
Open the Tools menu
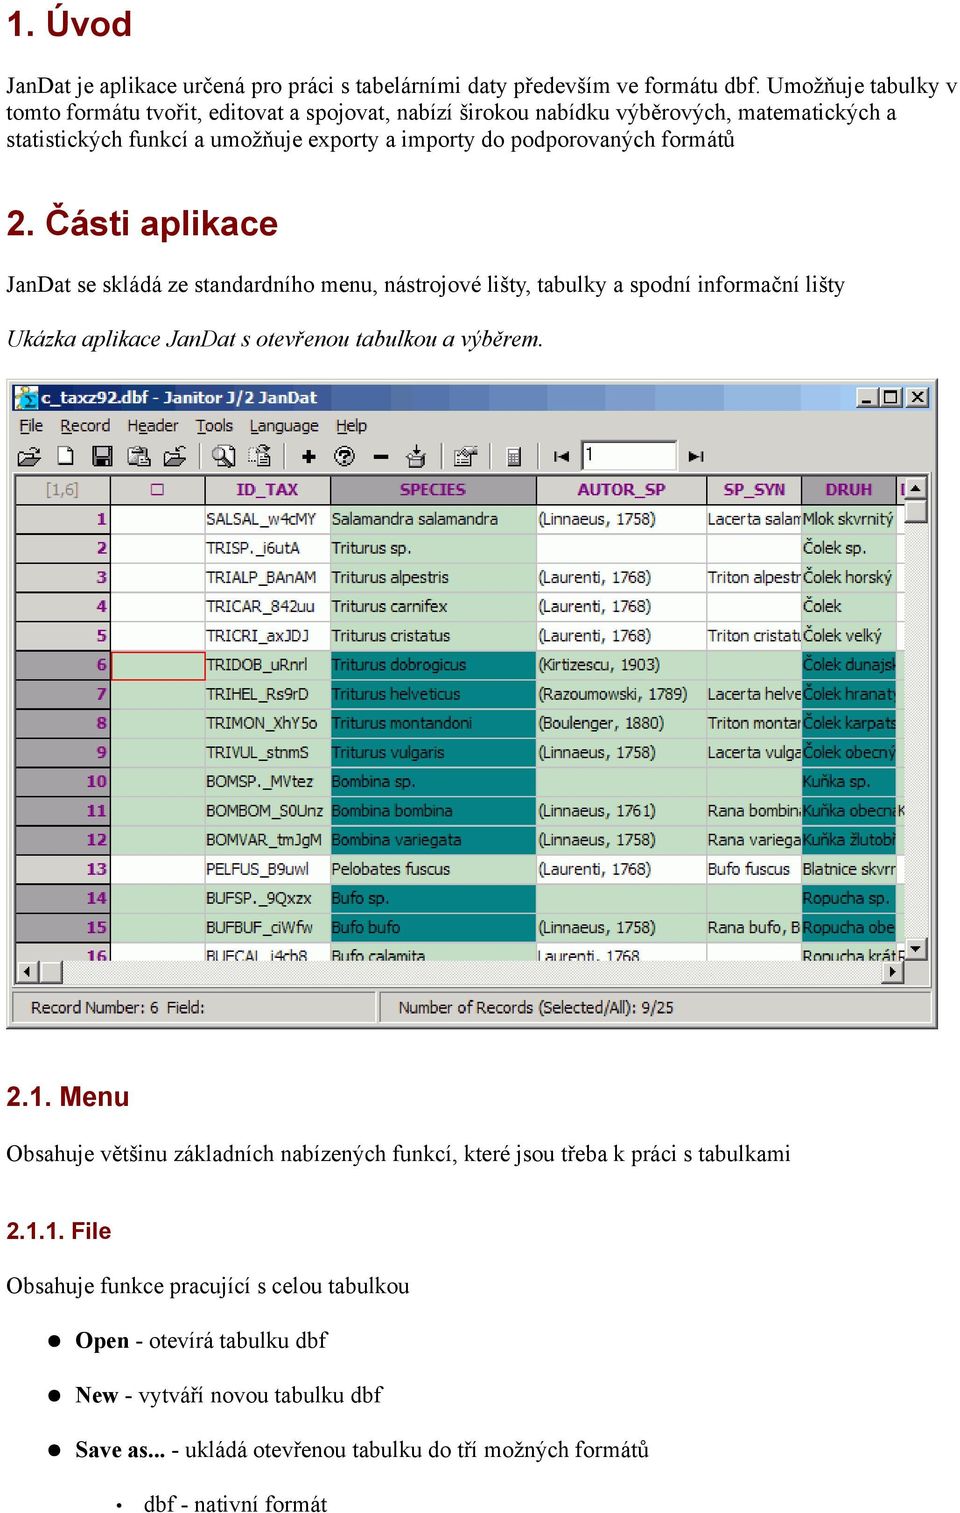click(214, 426)
